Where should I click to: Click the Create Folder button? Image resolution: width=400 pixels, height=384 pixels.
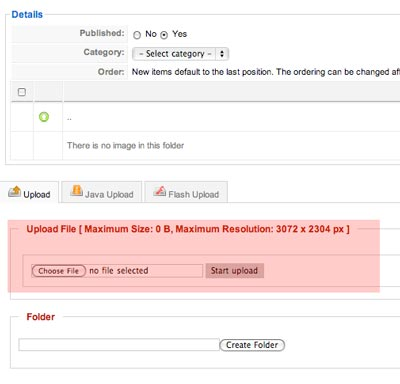tap(252, 345)
